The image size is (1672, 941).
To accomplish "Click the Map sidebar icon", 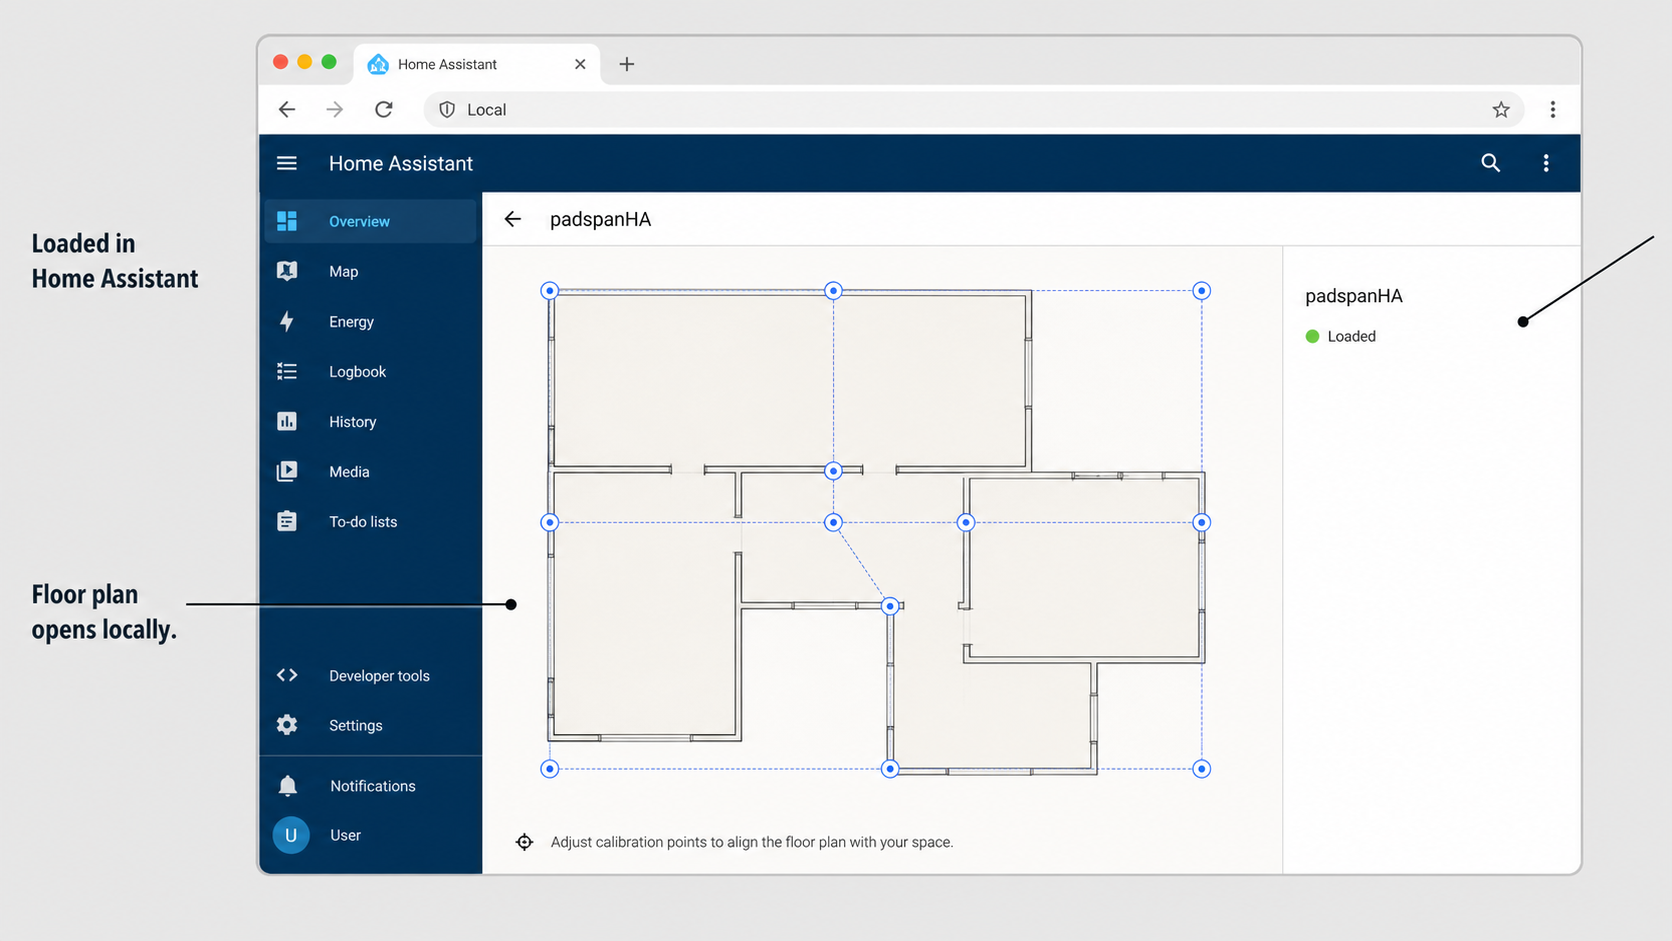I will click(x=287, y=271).
